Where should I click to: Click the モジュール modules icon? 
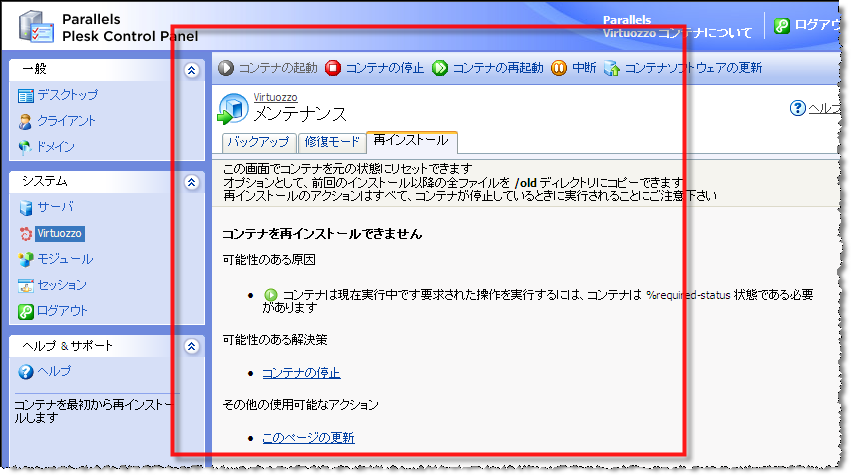pos(26,259)
